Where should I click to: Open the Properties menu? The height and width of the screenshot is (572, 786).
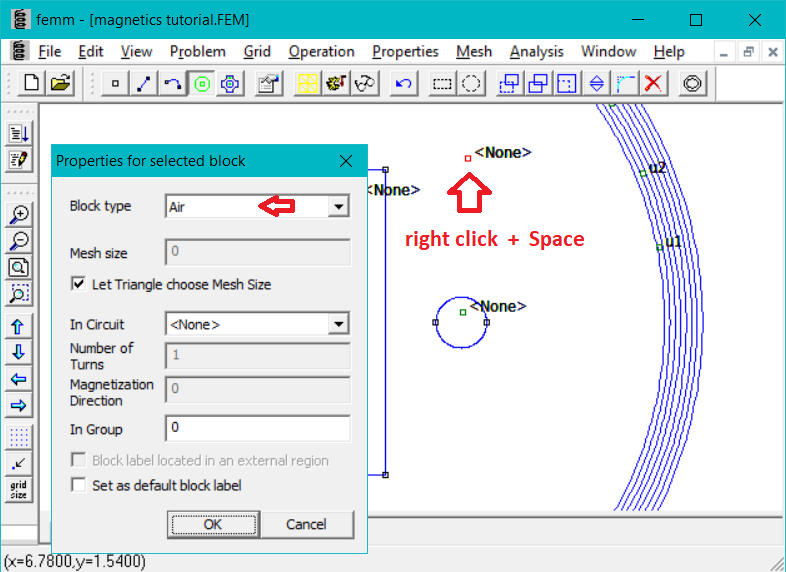pos(405,51)
